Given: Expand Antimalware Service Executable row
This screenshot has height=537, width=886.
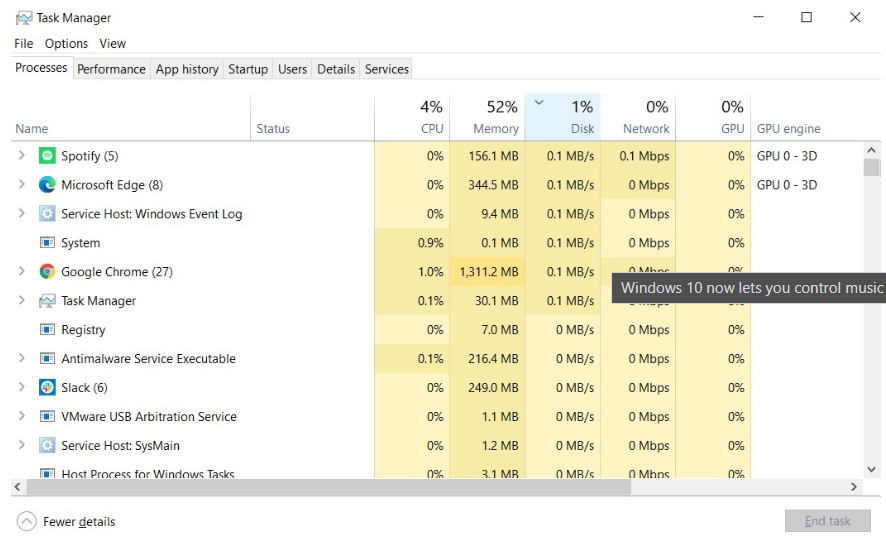Looking at the screenshot, I should tap(21, 358).
